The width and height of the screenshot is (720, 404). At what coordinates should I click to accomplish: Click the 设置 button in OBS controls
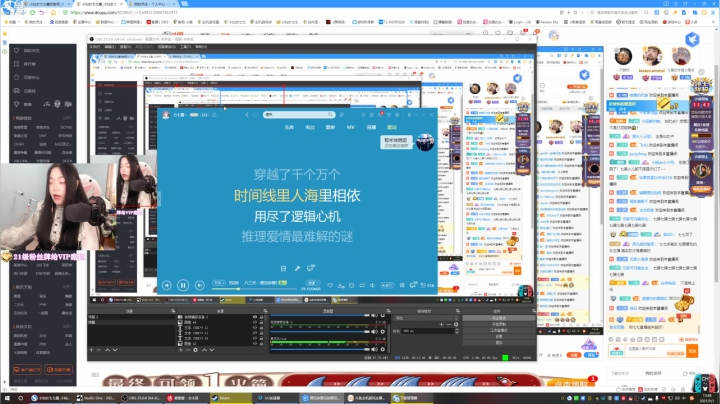tap(499, 336)
